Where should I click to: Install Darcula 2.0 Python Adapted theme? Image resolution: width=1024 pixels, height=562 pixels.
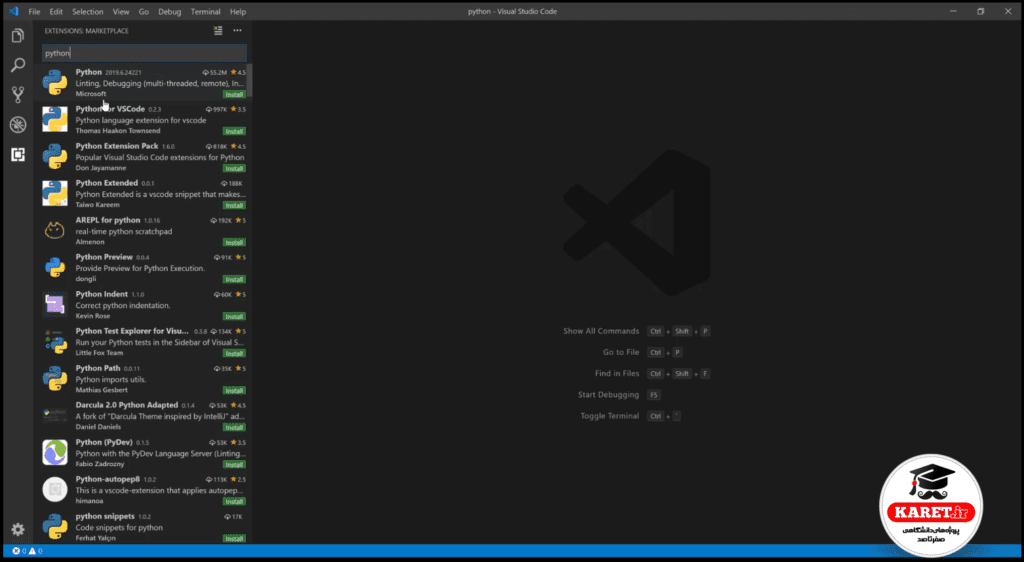[234, 428]
